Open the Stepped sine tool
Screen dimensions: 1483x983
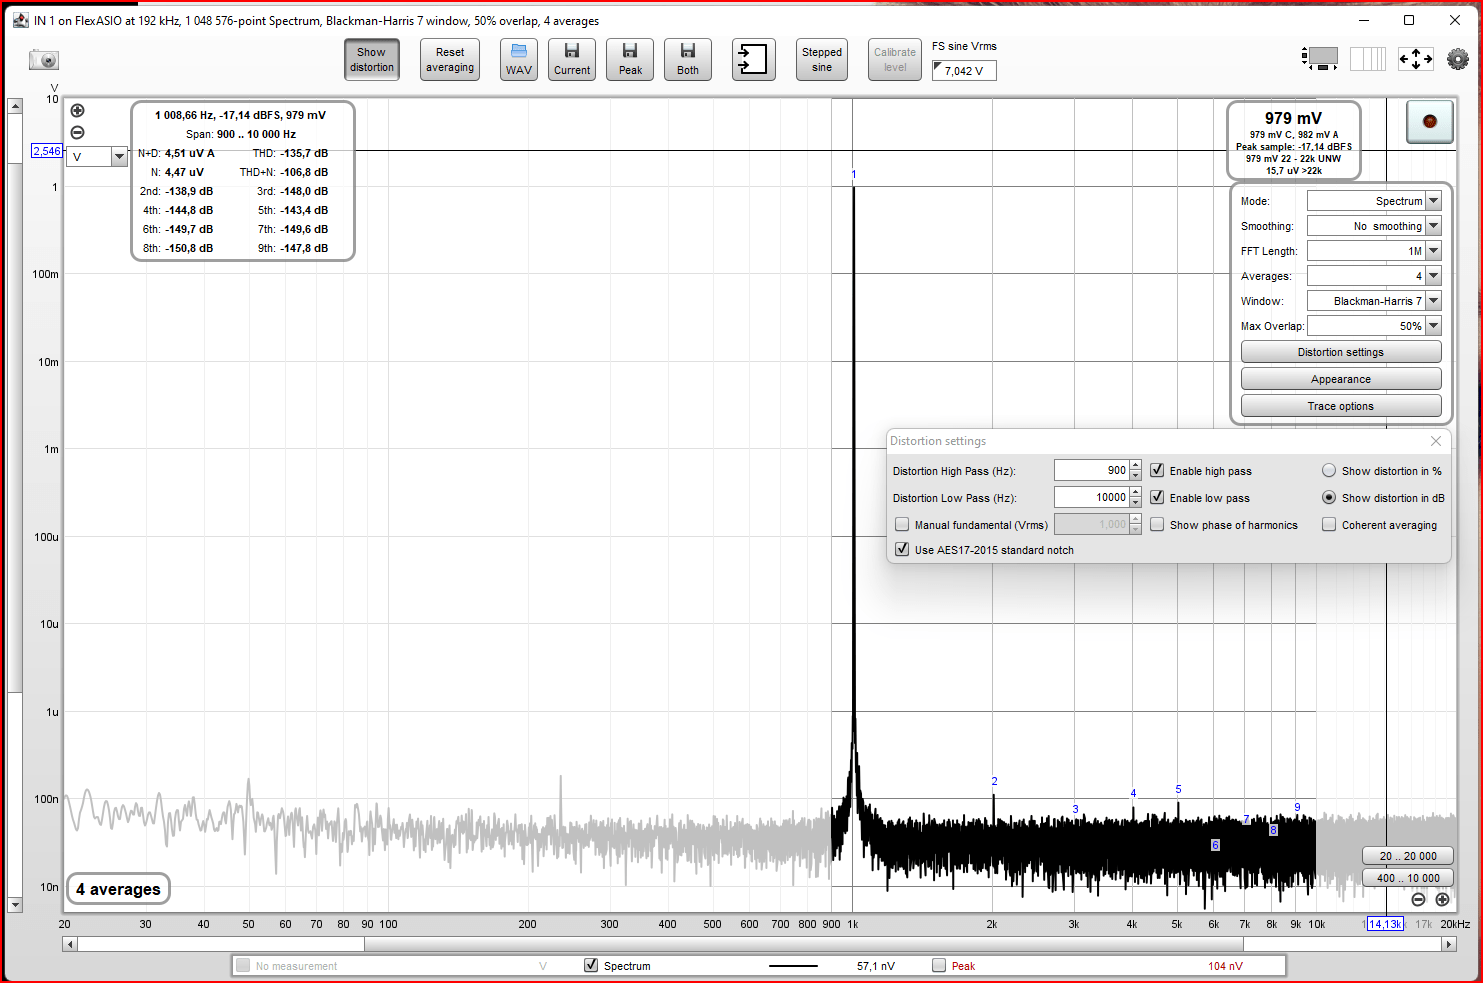822,60
